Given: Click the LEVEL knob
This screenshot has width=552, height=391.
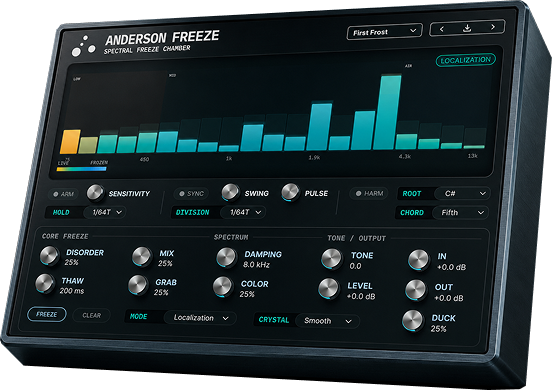Looking at the screenshot, I should (328, 289).
